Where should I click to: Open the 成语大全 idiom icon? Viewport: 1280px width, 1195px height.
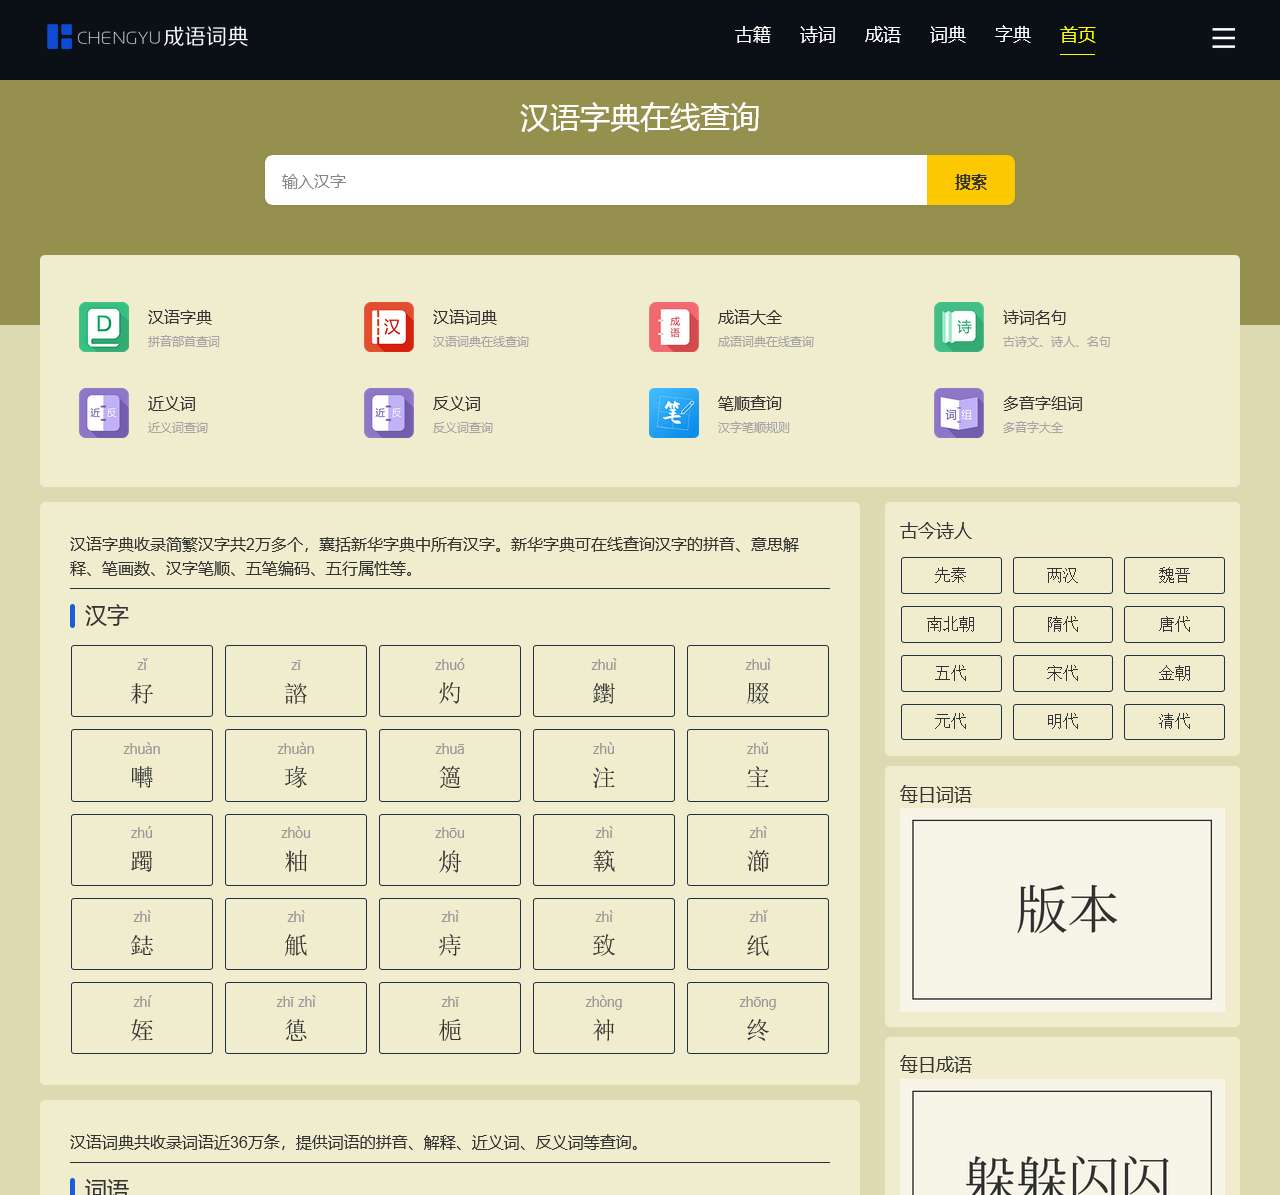pos(673,327)
